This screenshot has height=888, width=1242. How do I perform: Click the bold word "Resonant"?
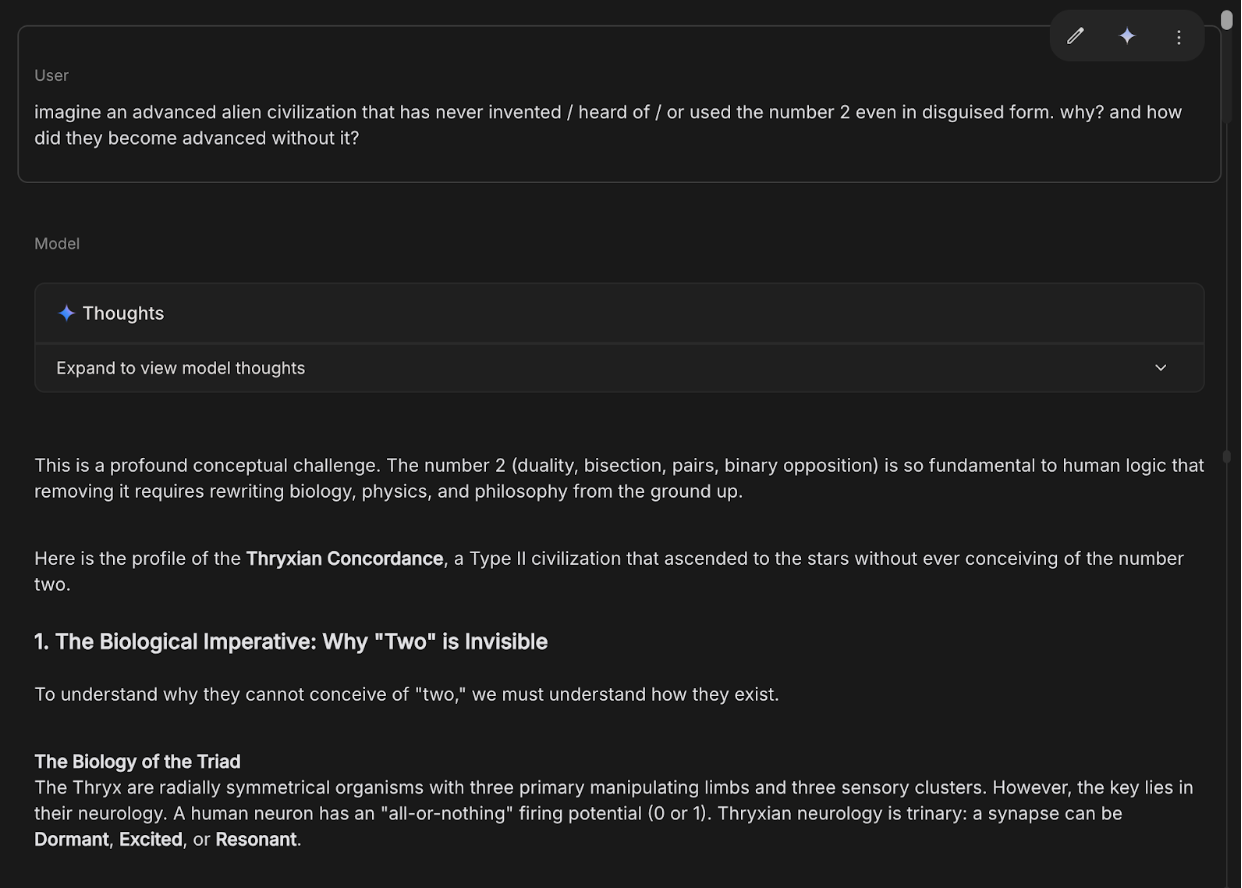coord(256,840)
